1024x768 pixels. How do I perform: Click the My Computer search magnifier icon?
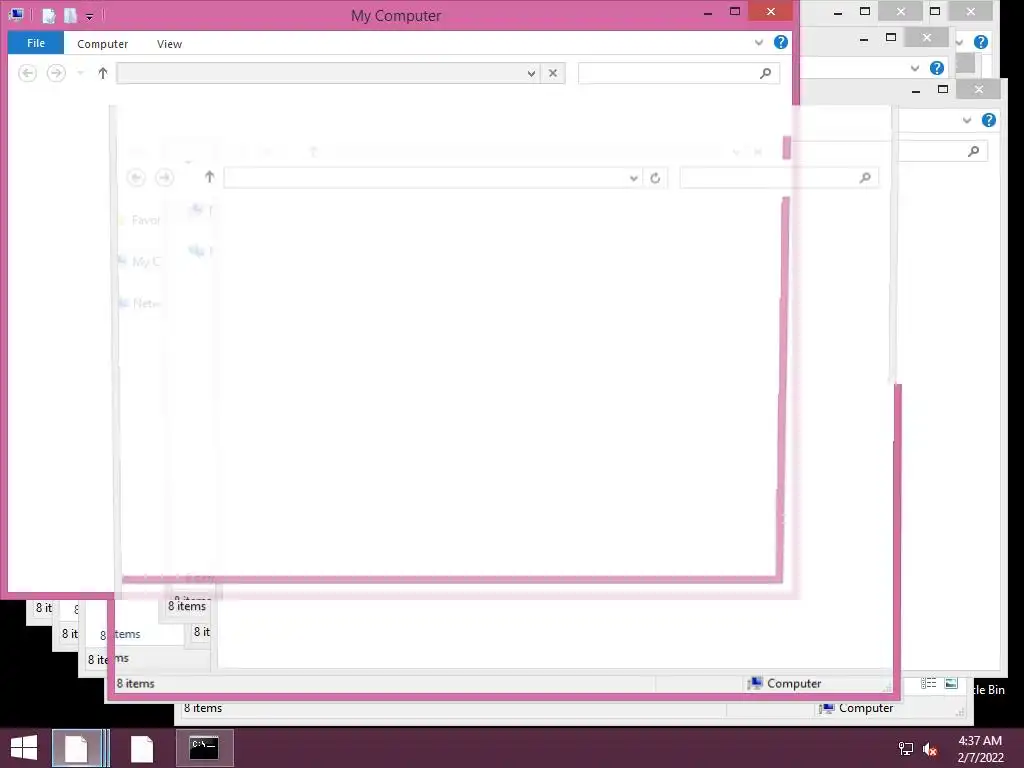click(x=765, y=73)
